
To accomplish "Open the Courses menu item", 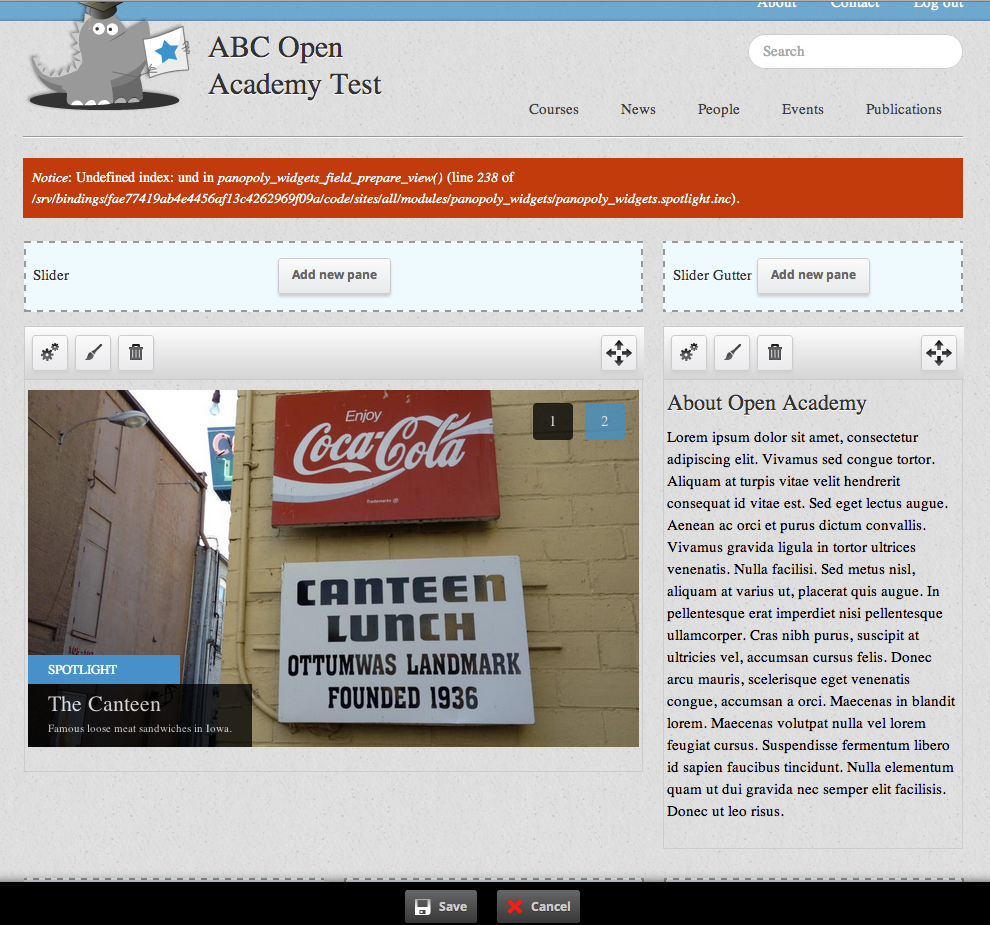I will pyautogui.click(x=553, y=109).
